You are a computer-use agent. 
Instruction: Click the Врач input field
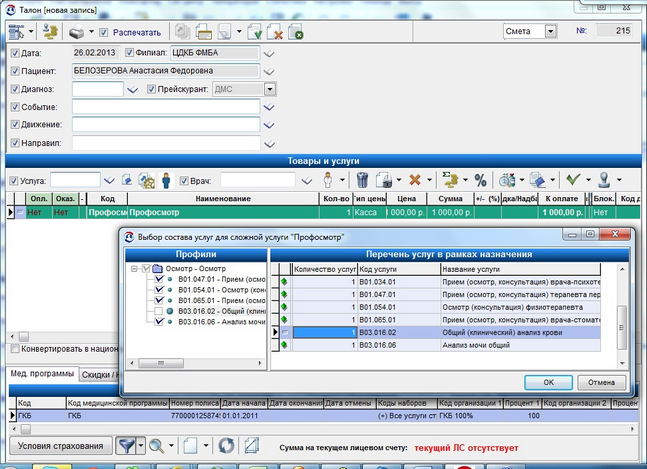coord(258,180)
